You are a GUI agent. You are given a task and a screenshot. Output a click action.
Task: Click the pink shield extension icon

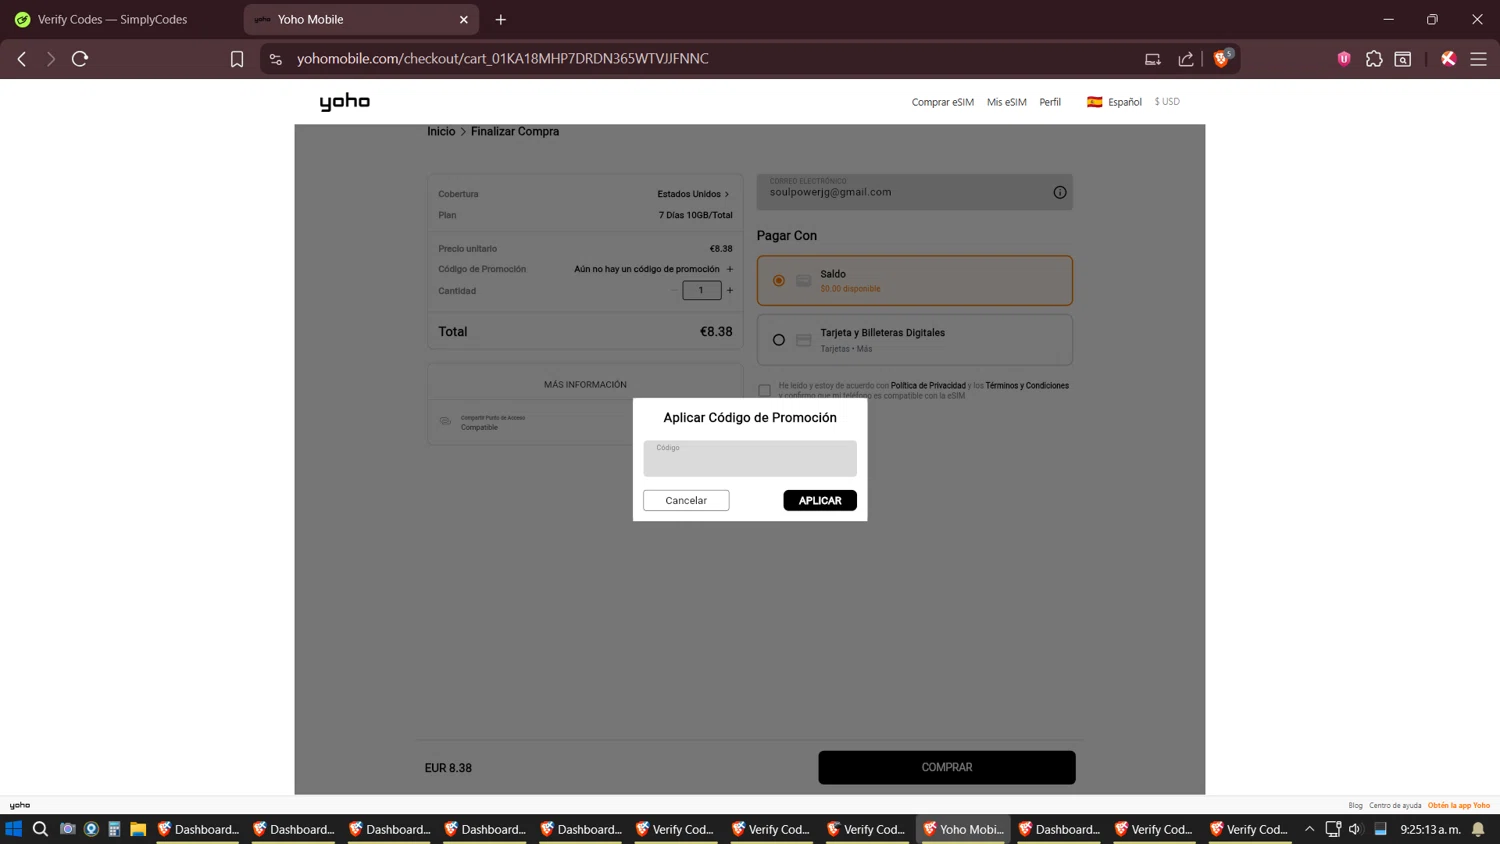1344,59
